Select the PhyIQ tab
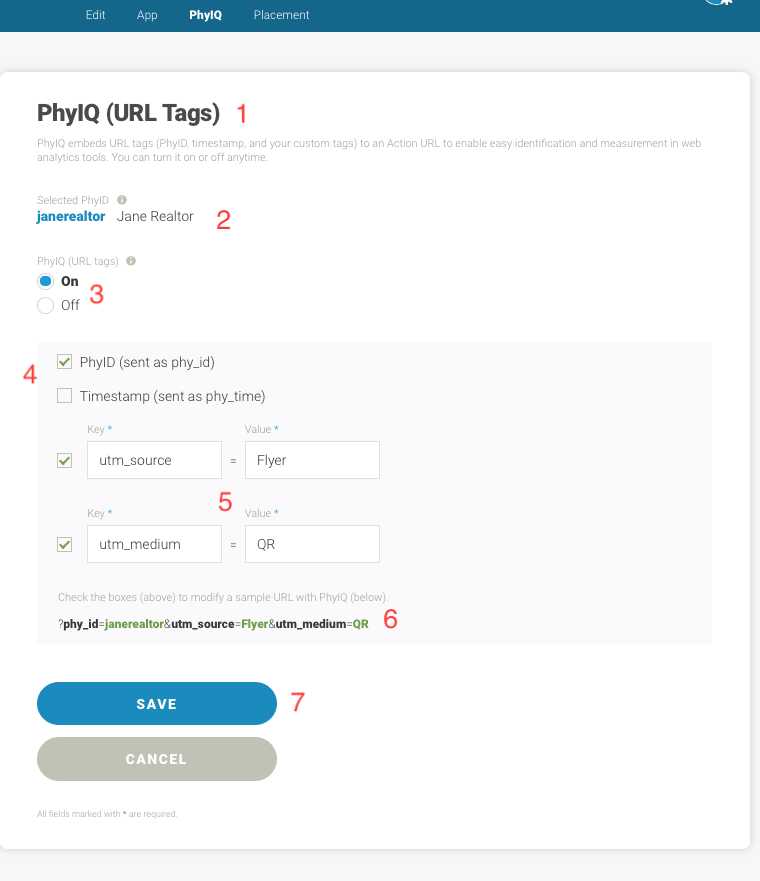The image size is (760, 881). tap(205, 15)
